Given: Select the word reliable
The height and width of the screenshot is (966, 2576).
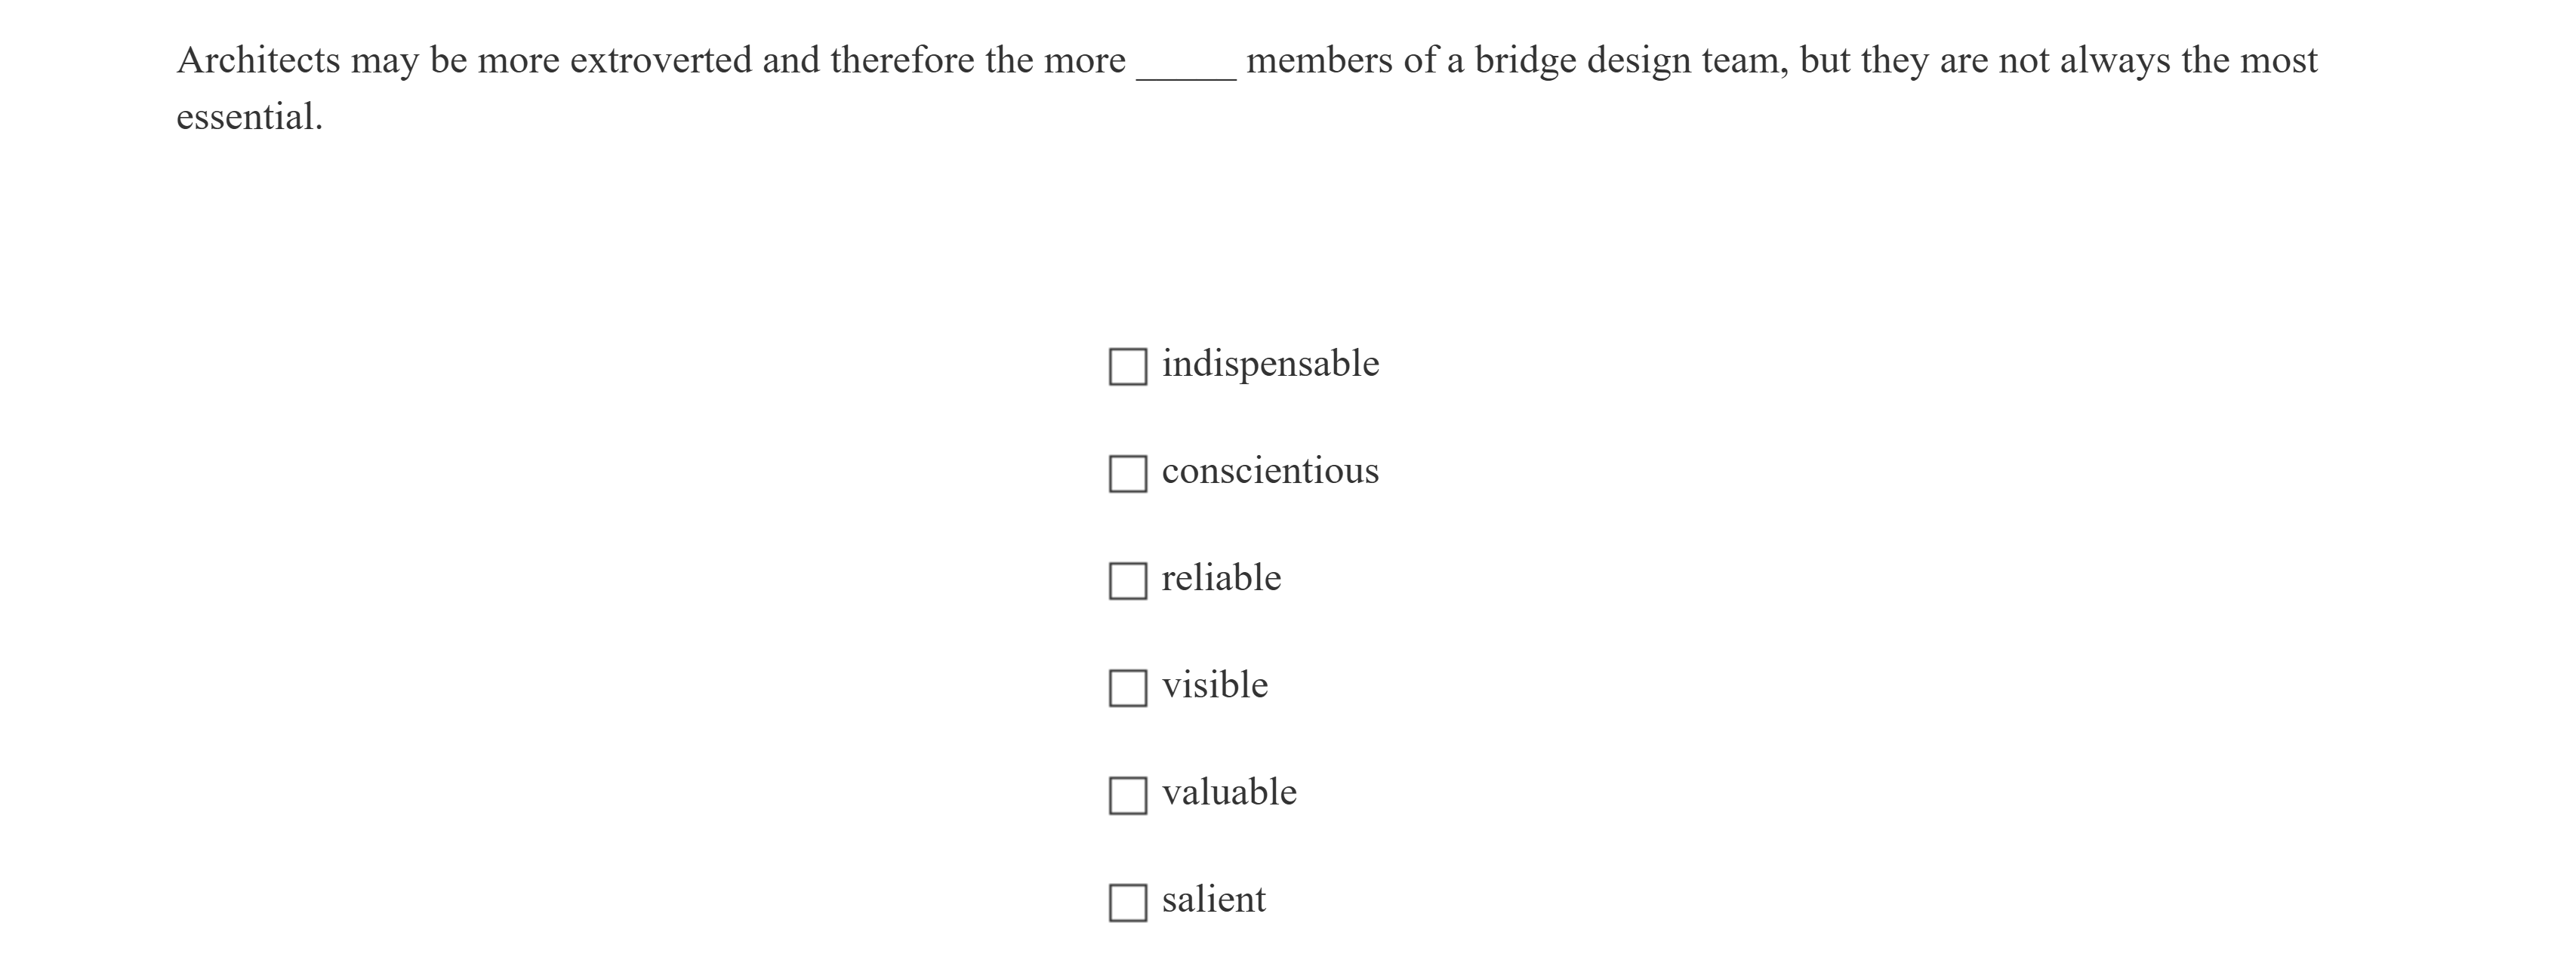Looking at the screenshot, I should [1221, 577].
